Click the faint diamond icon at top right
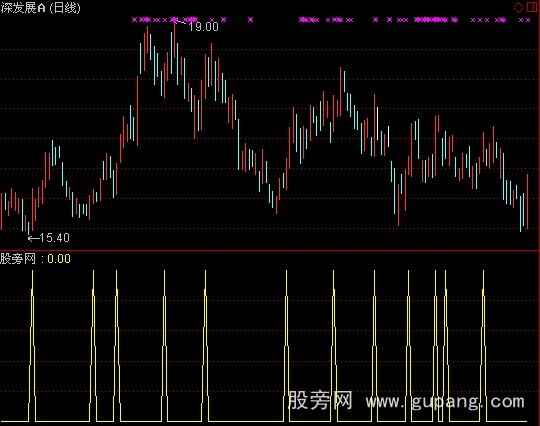 click(518, 8)
